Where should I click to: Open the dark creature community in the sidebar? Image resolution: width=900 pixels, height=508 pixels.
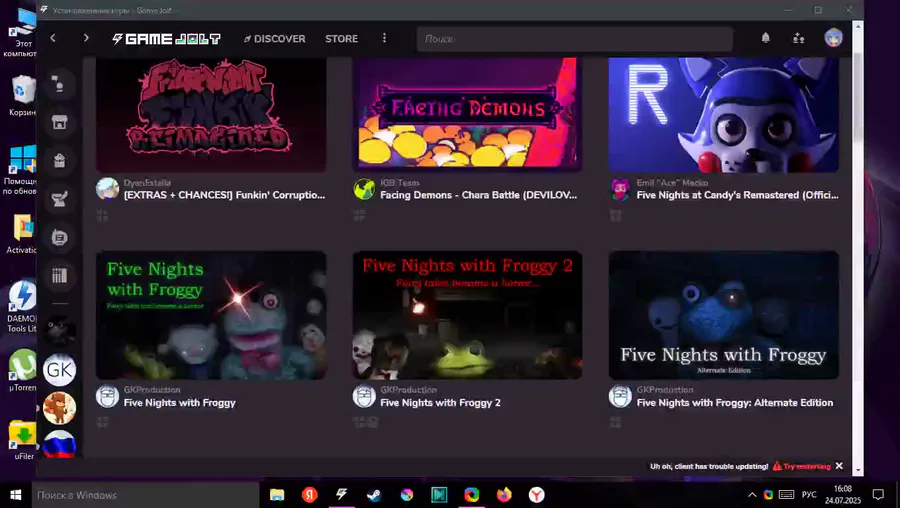(x=59, y=330)
